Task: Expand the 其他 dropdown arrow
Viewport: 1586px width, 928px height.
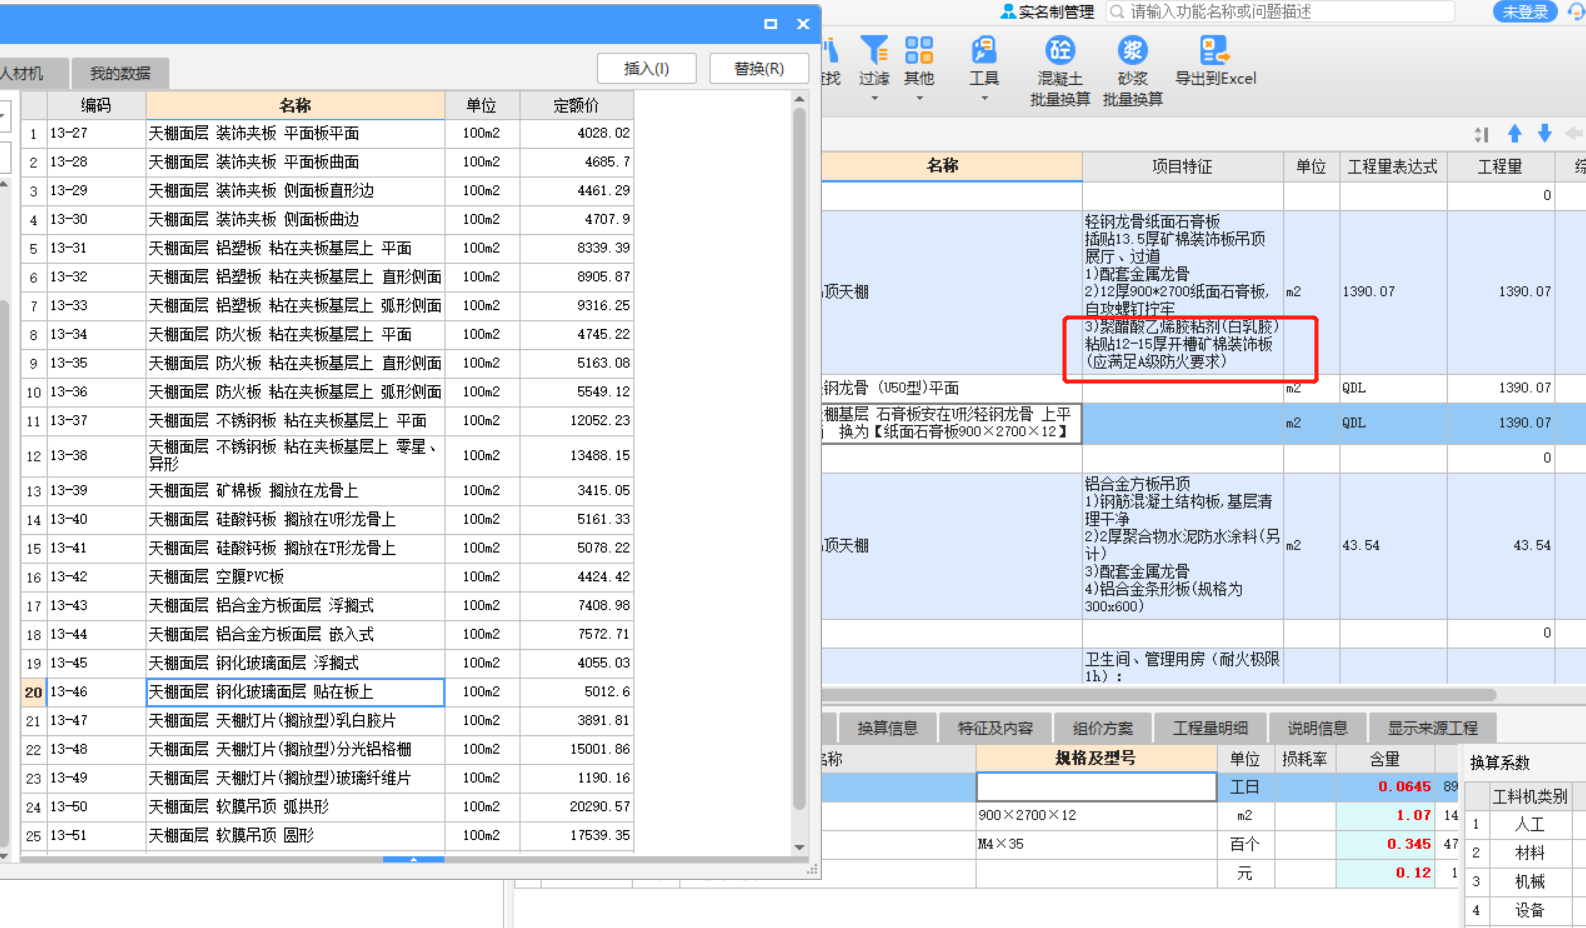Action: 919,98
